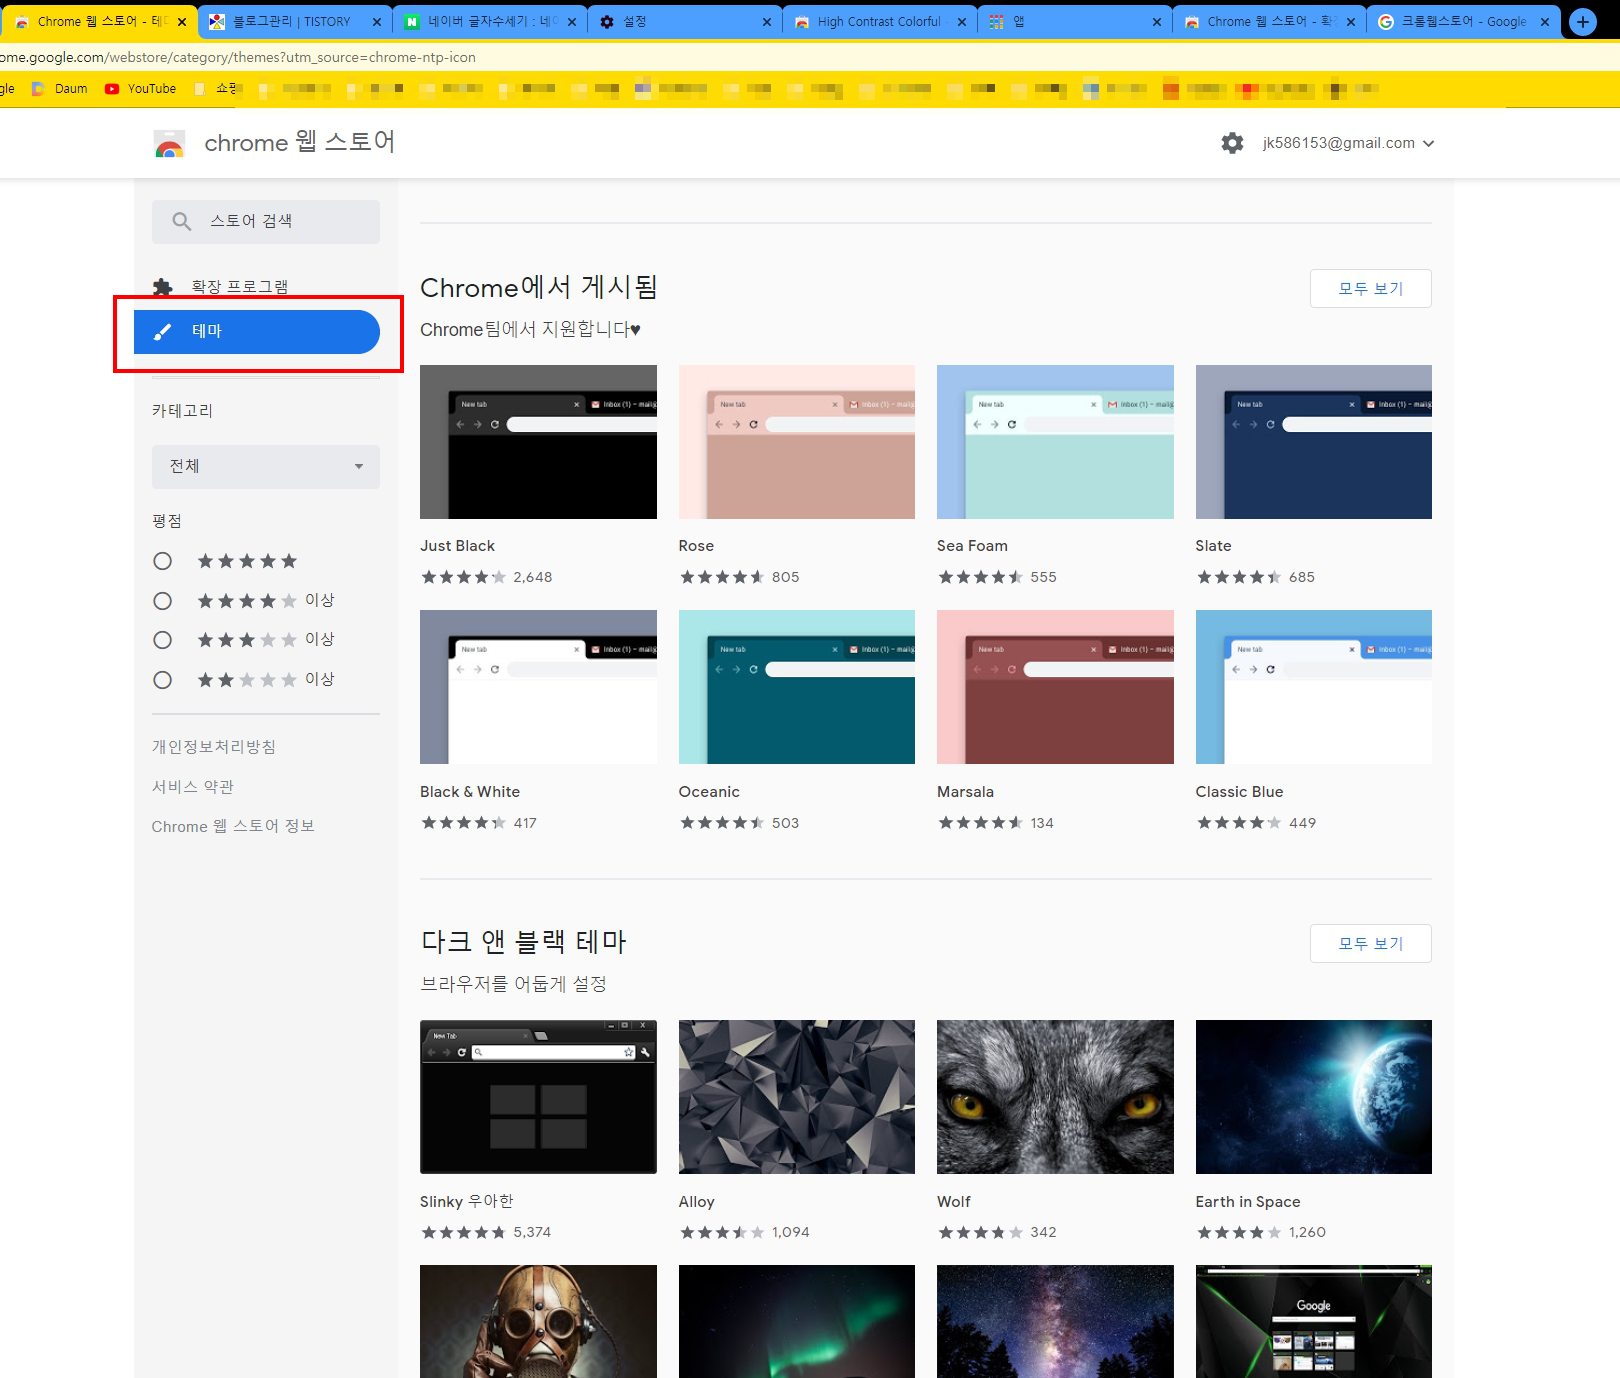This screenshot has width=1620, height=1378.
Task: Open the Oceanic theme thumbnail
Action: [797, 687]
